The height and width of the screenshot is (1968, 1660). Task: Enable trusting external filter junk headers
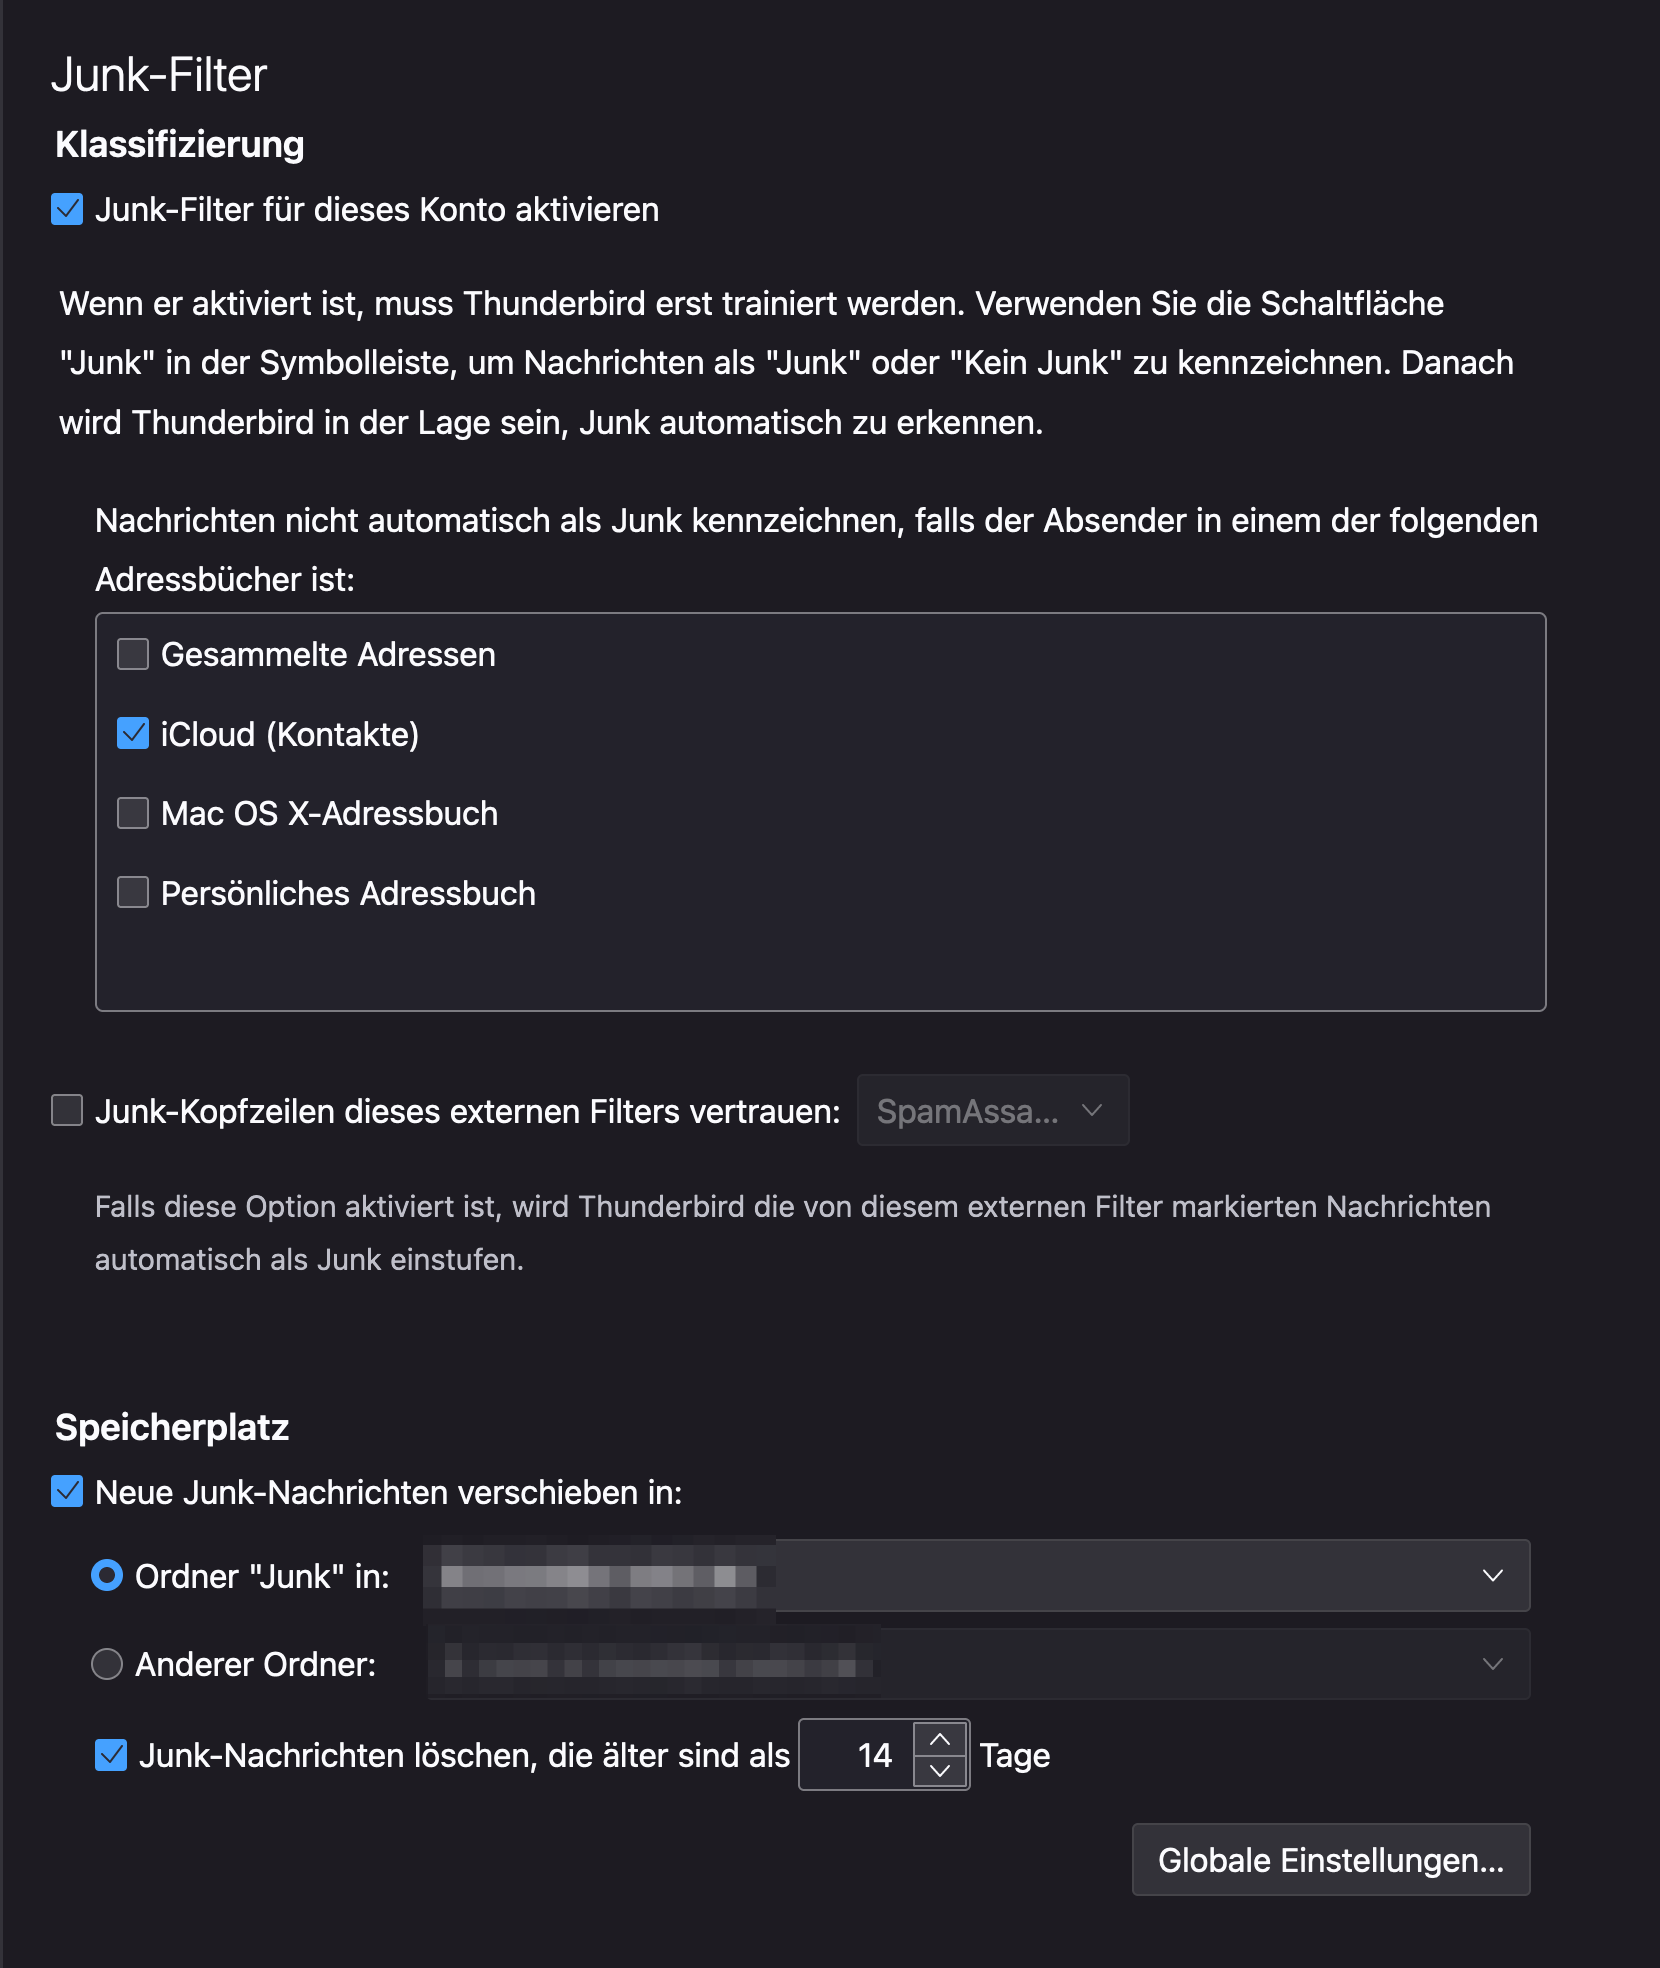click(x=67, y=1111)
